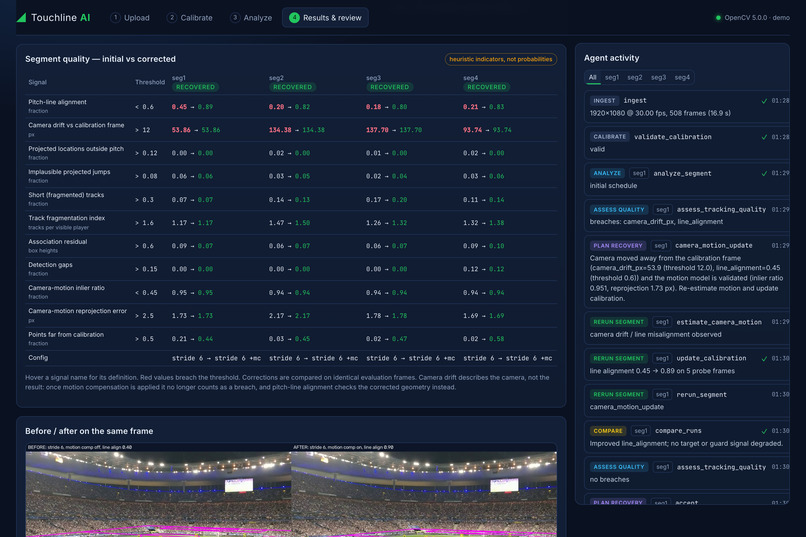Click the checkmark on the ingest entry
Image resolution: width=806 pixels, height=537 pixels.
[764, 101]
